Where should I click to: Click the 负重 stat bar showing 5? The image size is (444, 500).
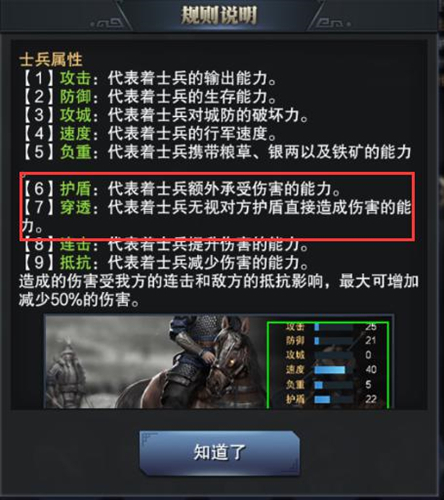coord(333,385)
